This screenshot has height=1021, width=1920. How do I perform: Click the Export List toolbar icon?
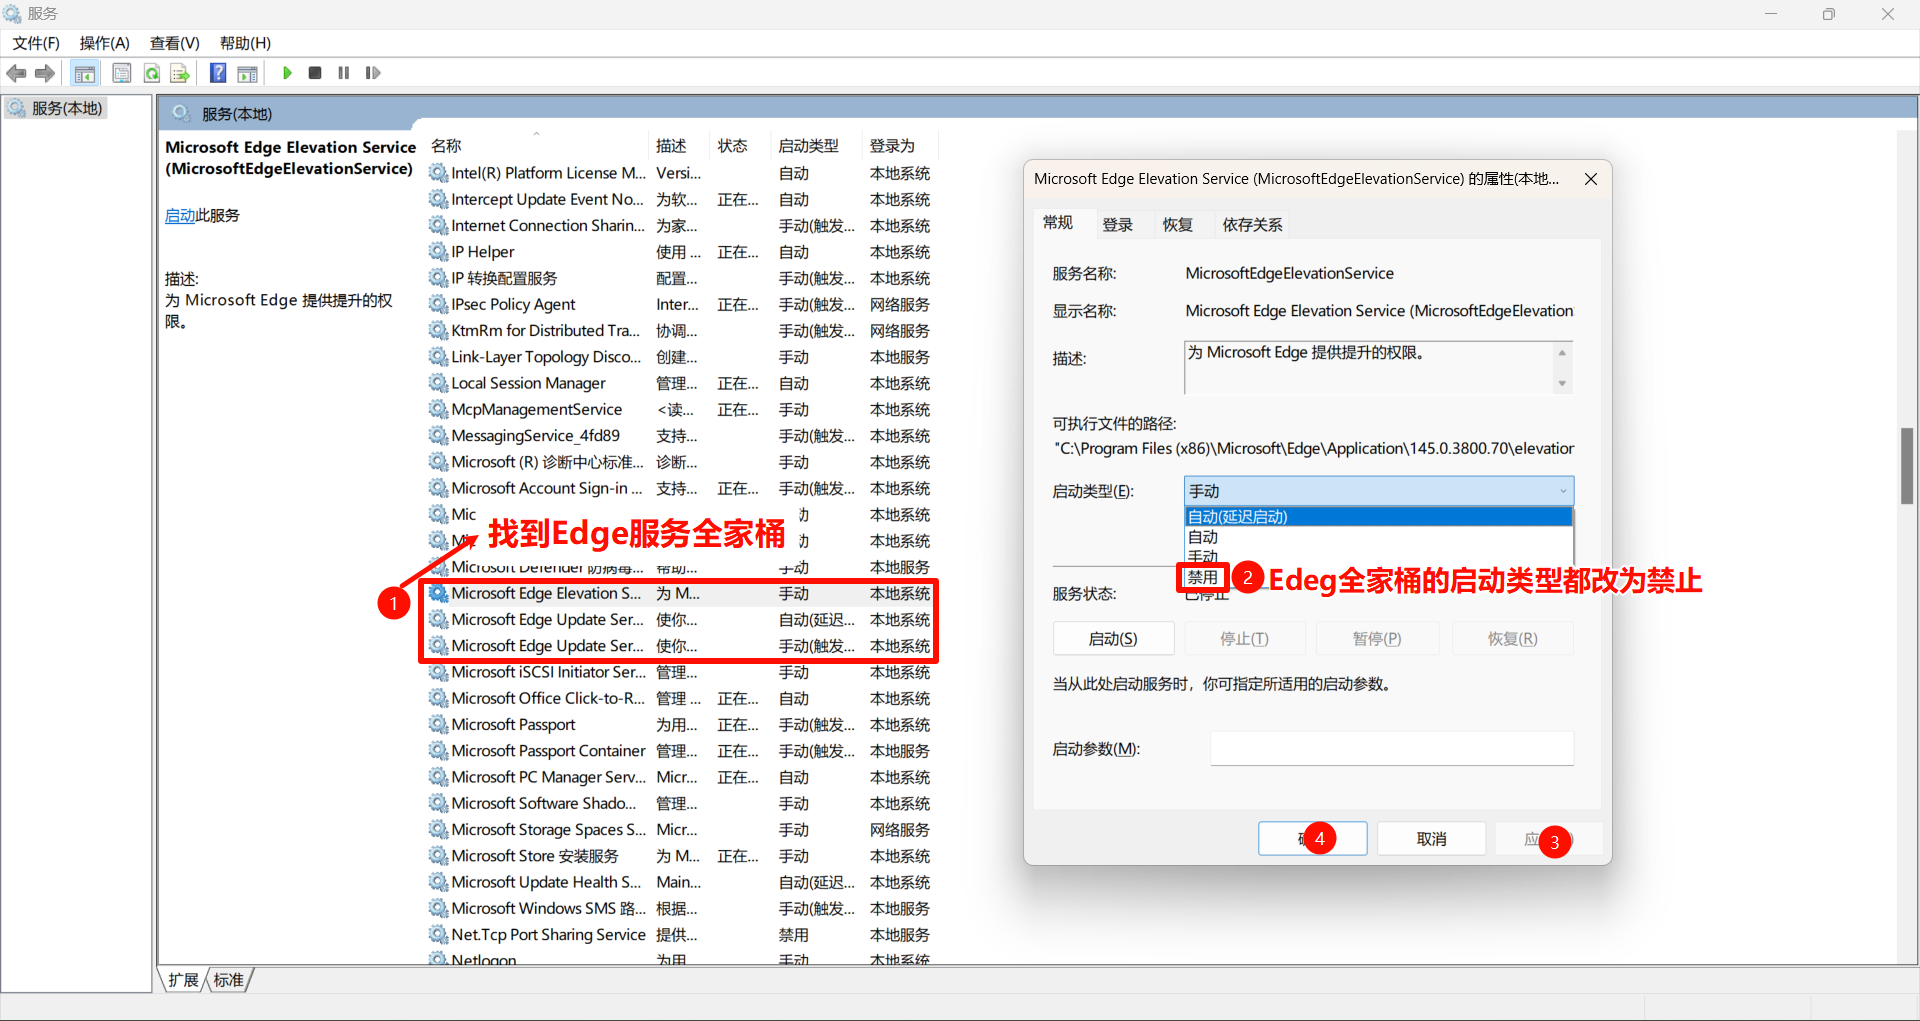pos(180,72)
